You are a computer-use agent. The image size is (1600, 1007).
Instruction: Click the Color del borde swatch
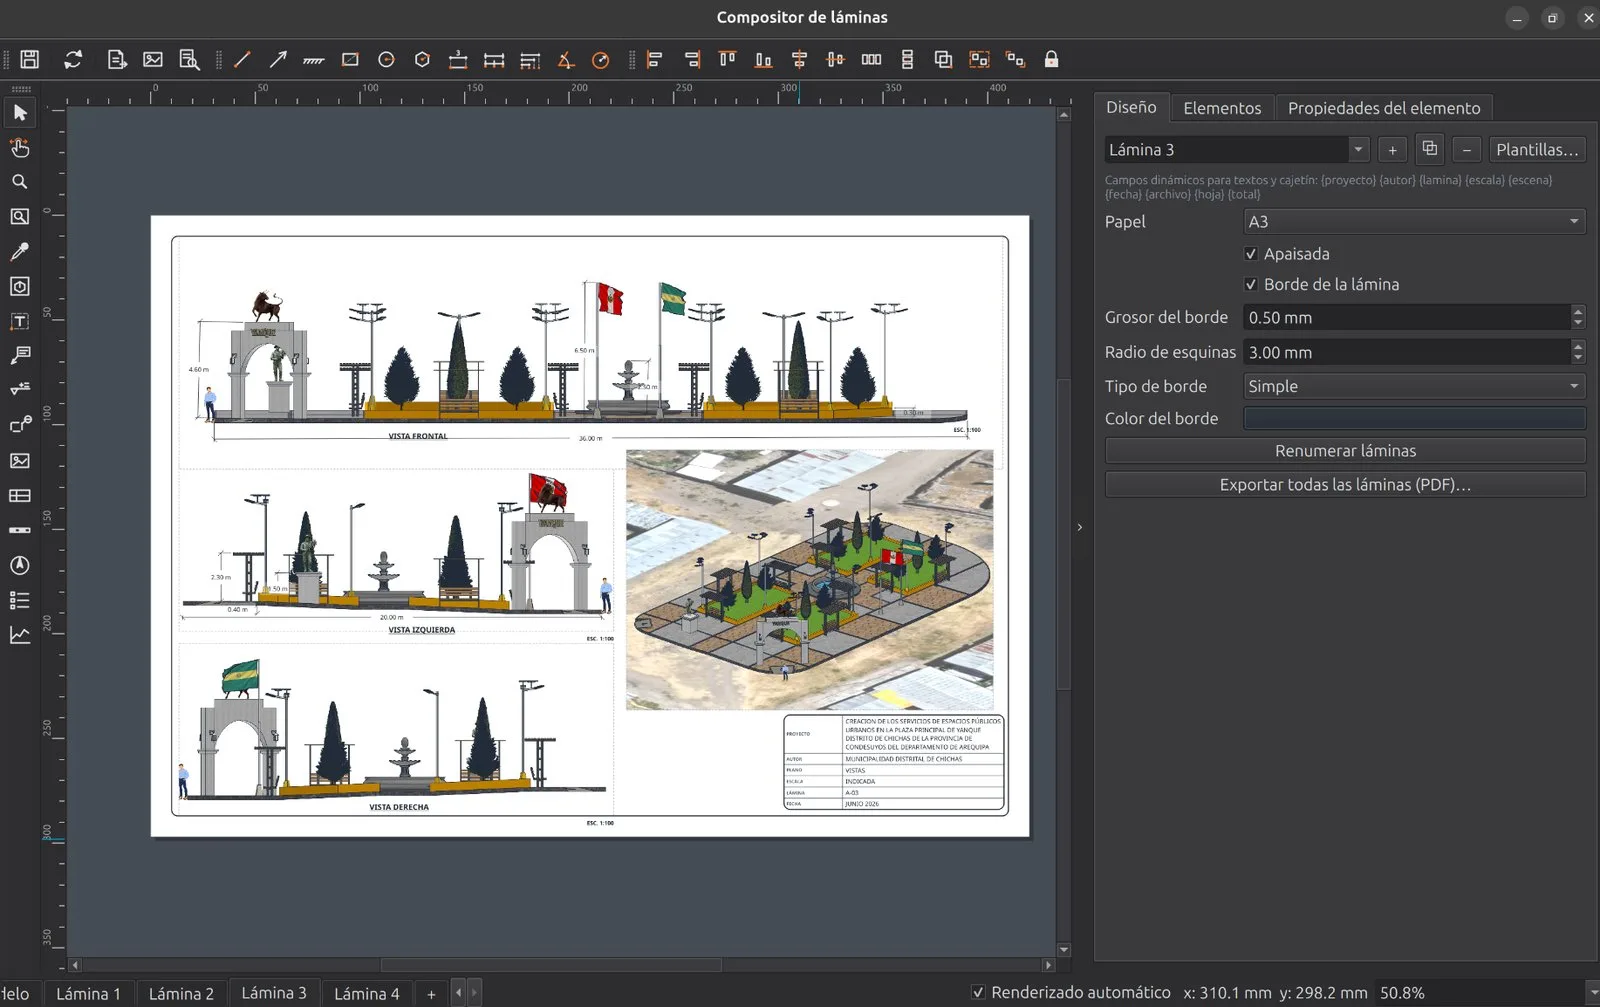click(x=1414, y=419)
